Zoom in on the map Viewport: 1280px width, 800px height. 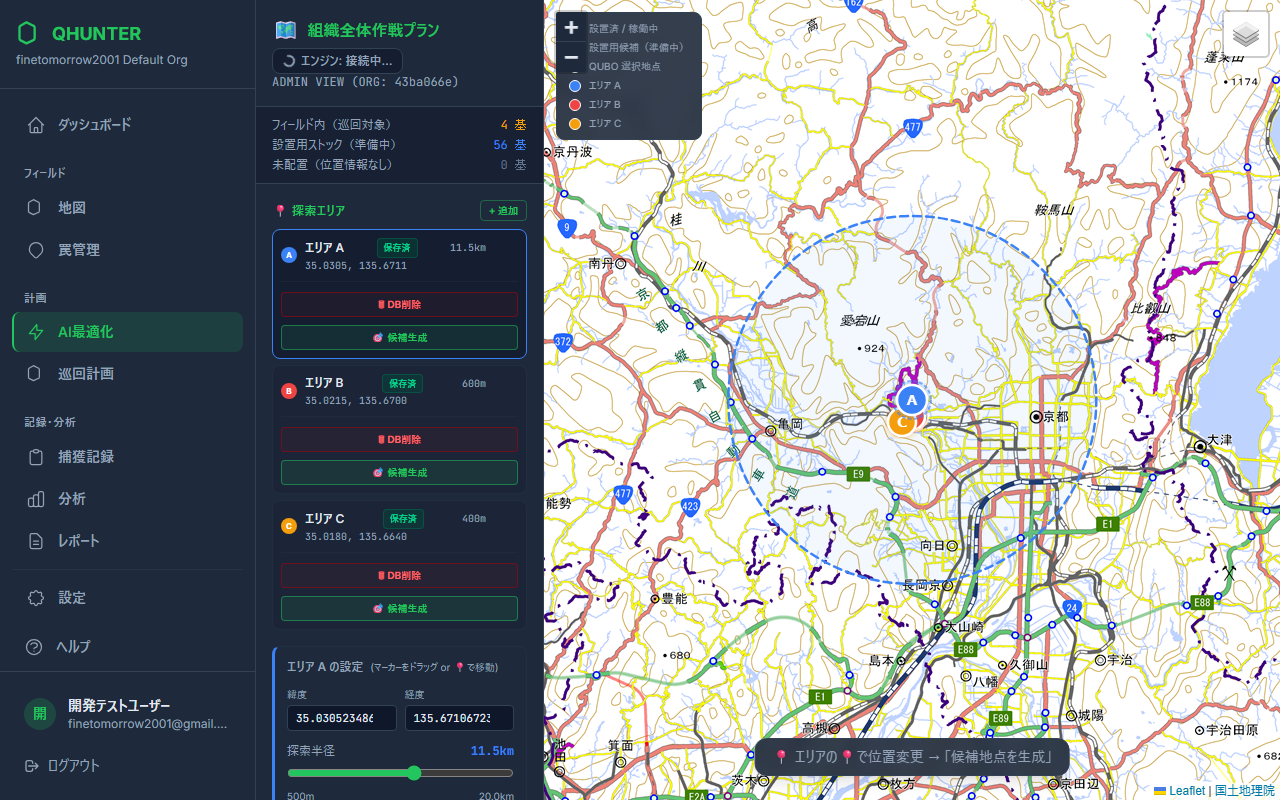click(x=571, y=28)
